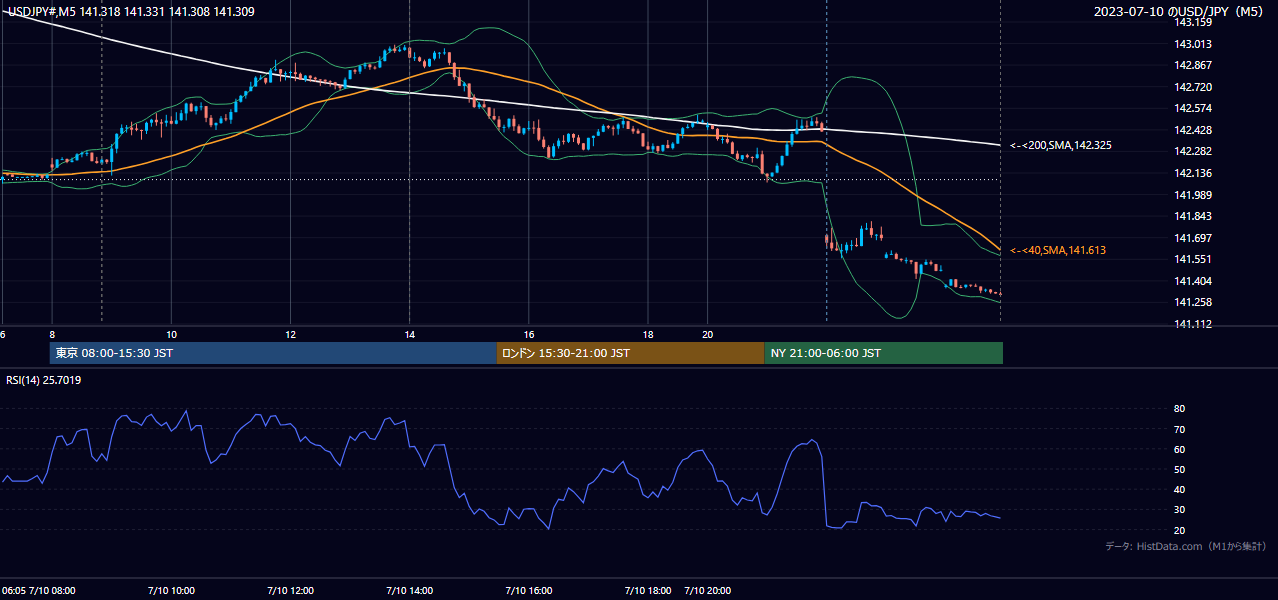Click RSI axis level 70

coord(1179,429)
